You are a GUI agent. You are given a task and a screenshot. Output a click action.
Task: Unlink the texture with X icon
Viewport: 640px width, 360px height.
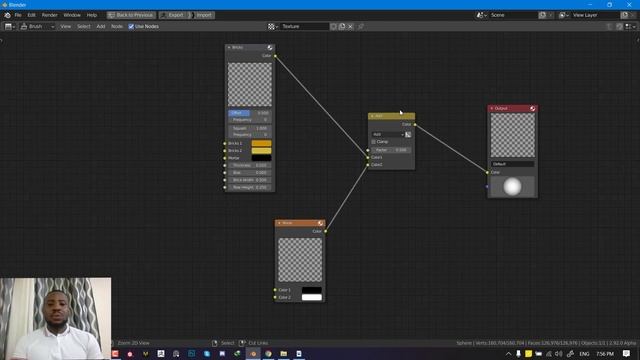pyautogui.click(x=350, y=27)
